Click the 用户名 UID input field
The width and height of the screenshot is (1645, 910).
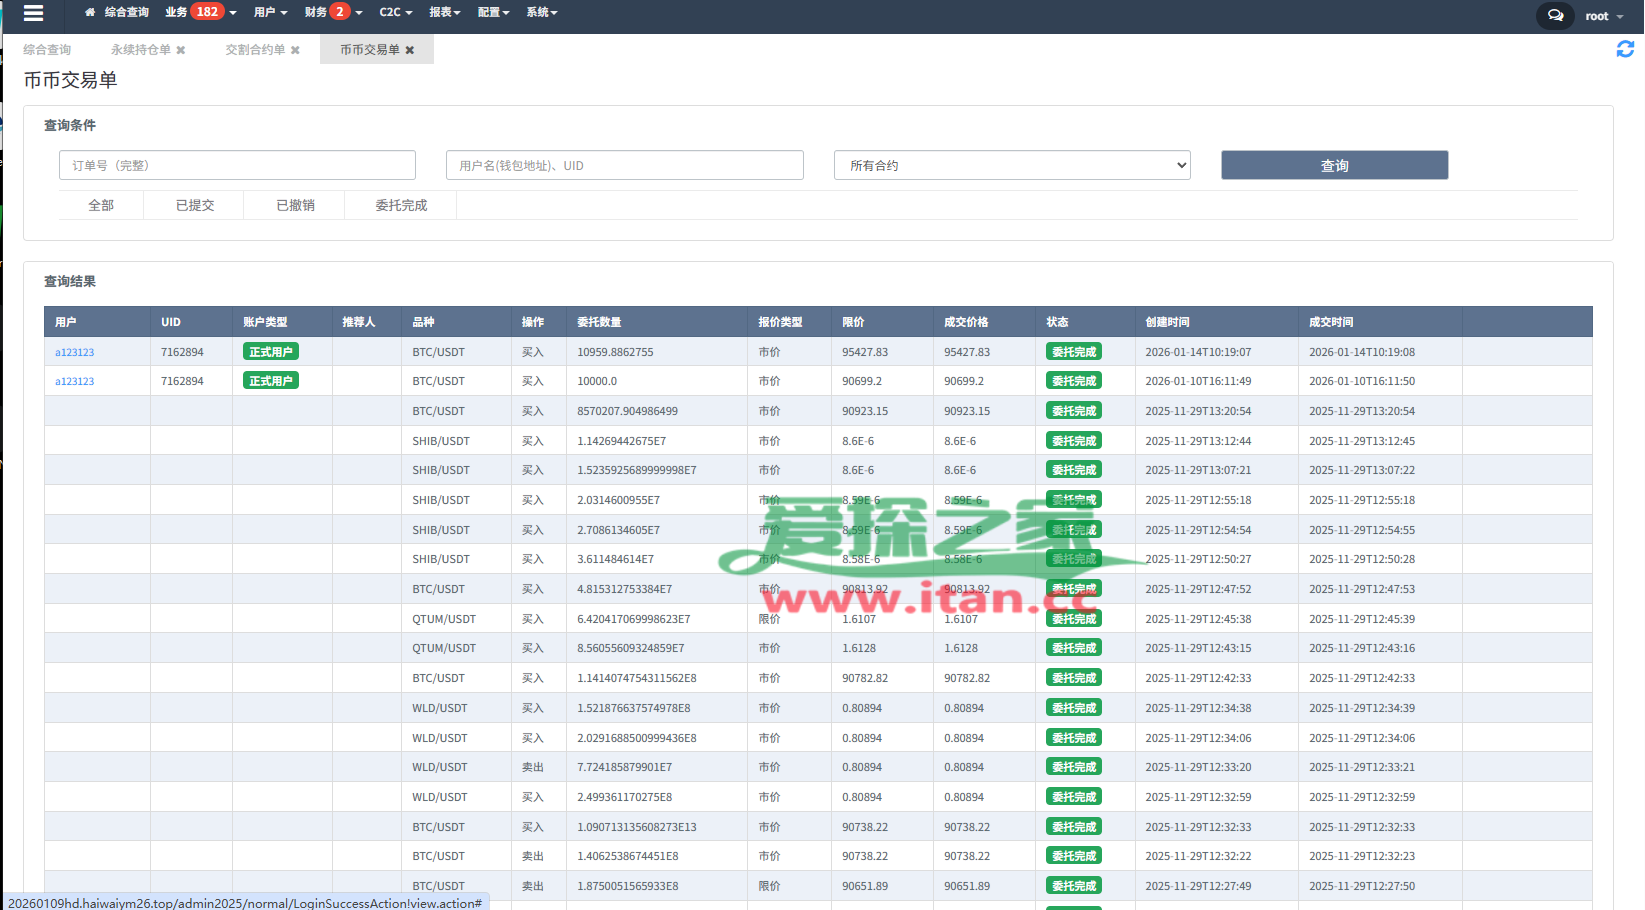624,165
